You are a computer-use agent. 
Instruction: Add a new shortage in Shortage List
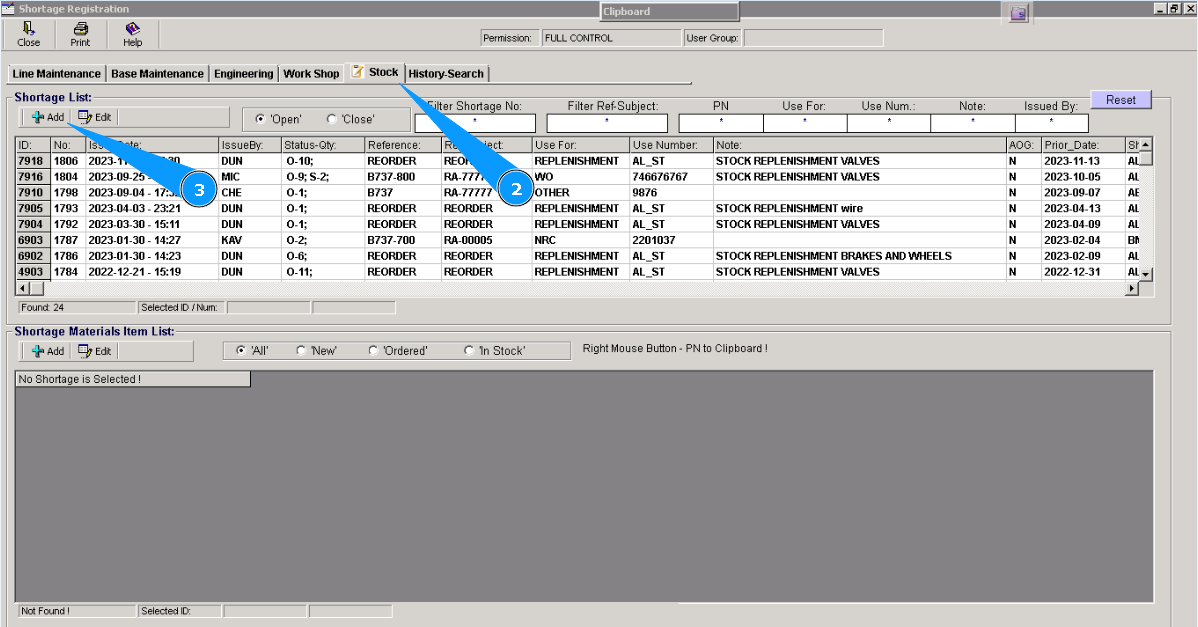pos(48,118)
